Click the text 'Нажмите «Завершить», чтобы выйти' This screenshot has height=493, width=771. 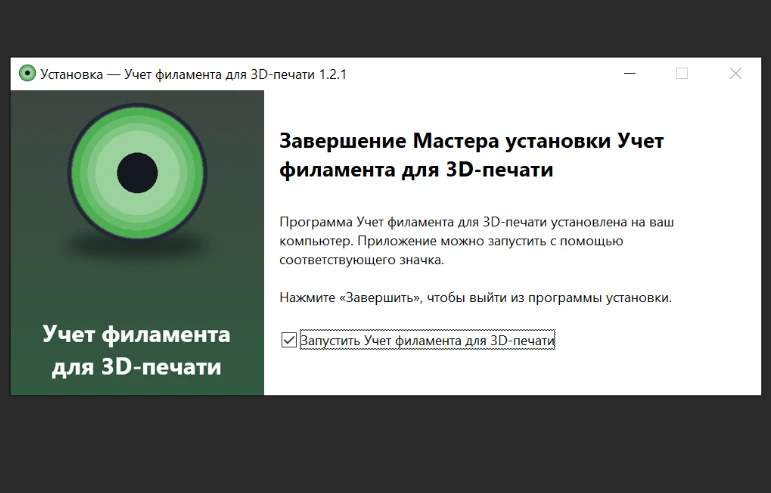[x=389, y=298]
